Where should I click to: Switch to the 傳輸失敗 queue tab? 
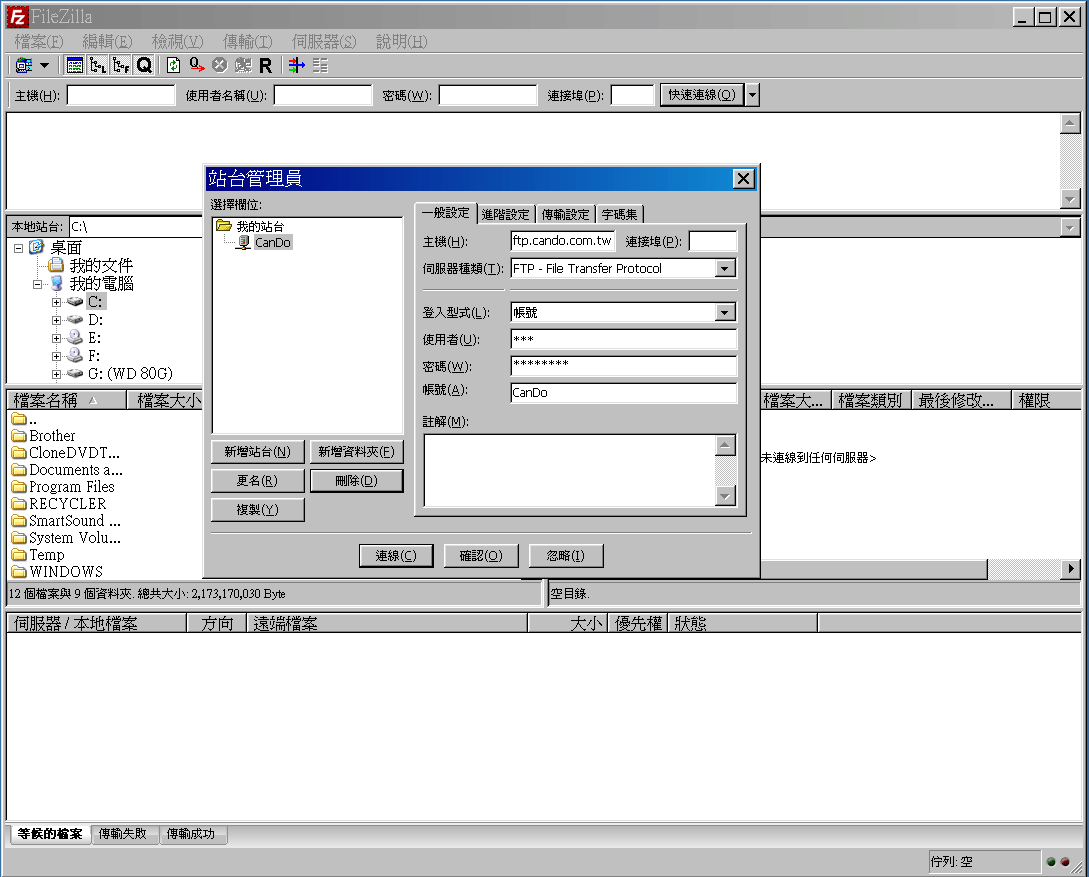pos(123,834)
